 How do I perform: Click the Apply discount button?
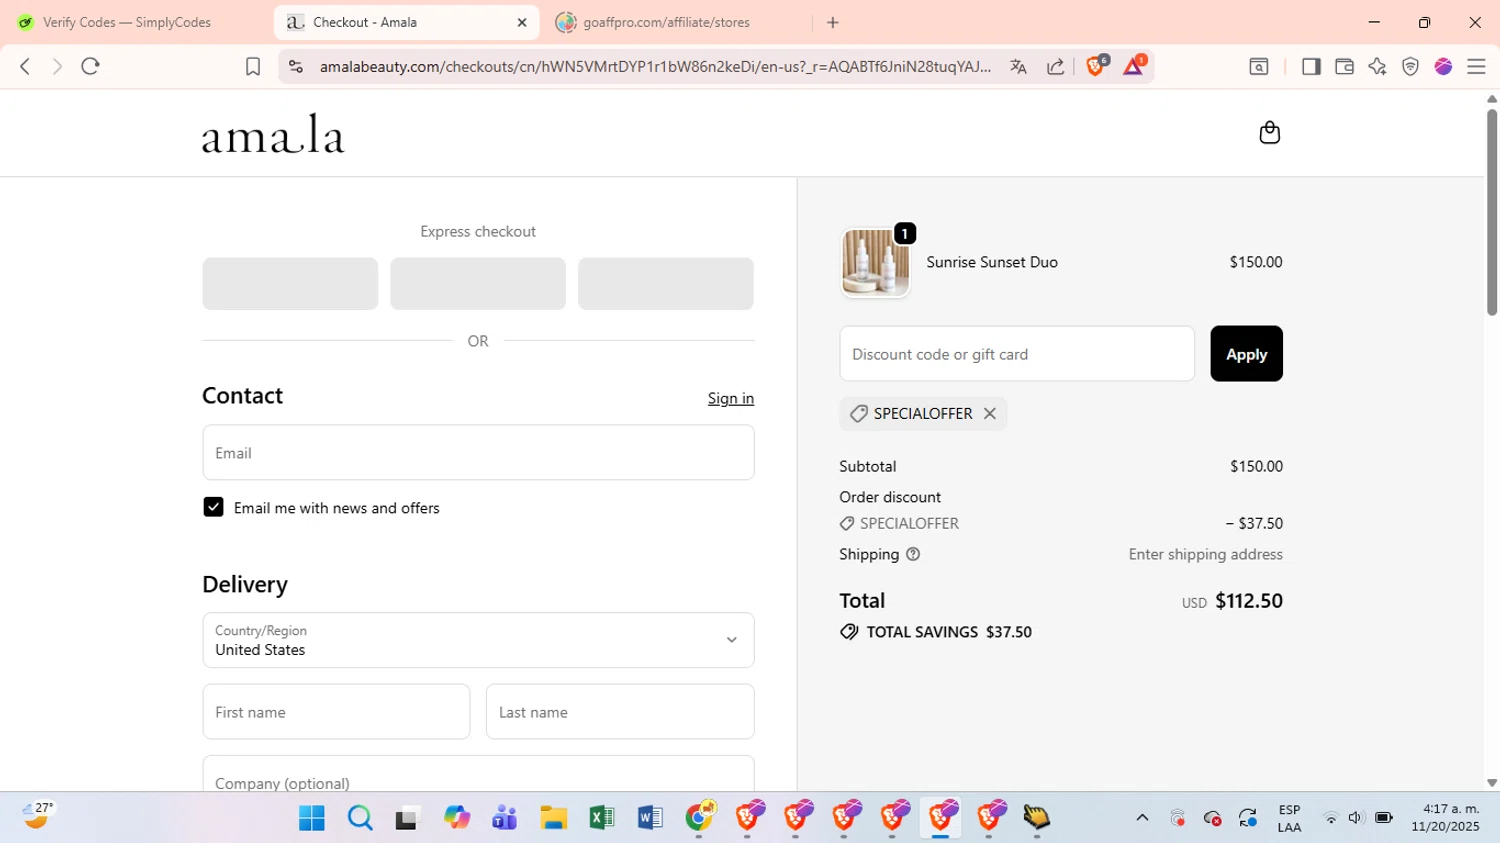(1246, 354)
